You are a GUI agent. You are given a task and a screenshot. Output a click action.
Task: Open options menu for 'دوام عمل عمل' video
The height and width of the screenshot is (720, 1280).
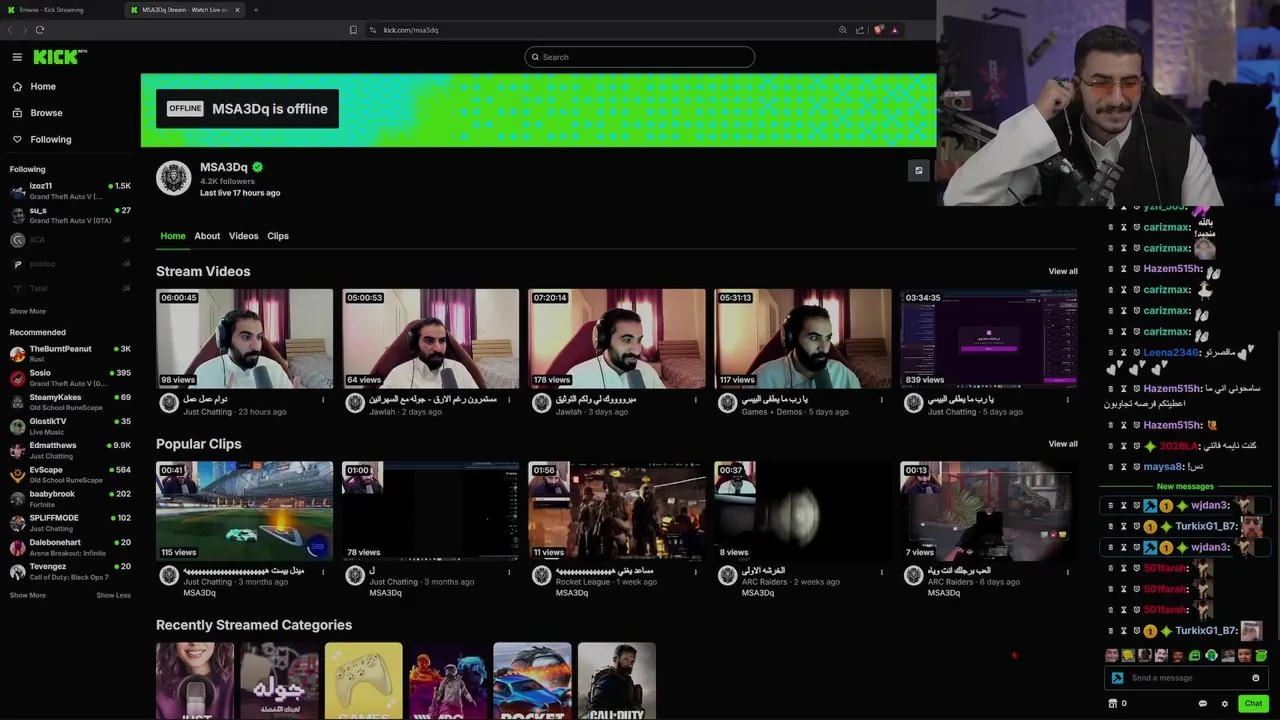pos(323,400)
